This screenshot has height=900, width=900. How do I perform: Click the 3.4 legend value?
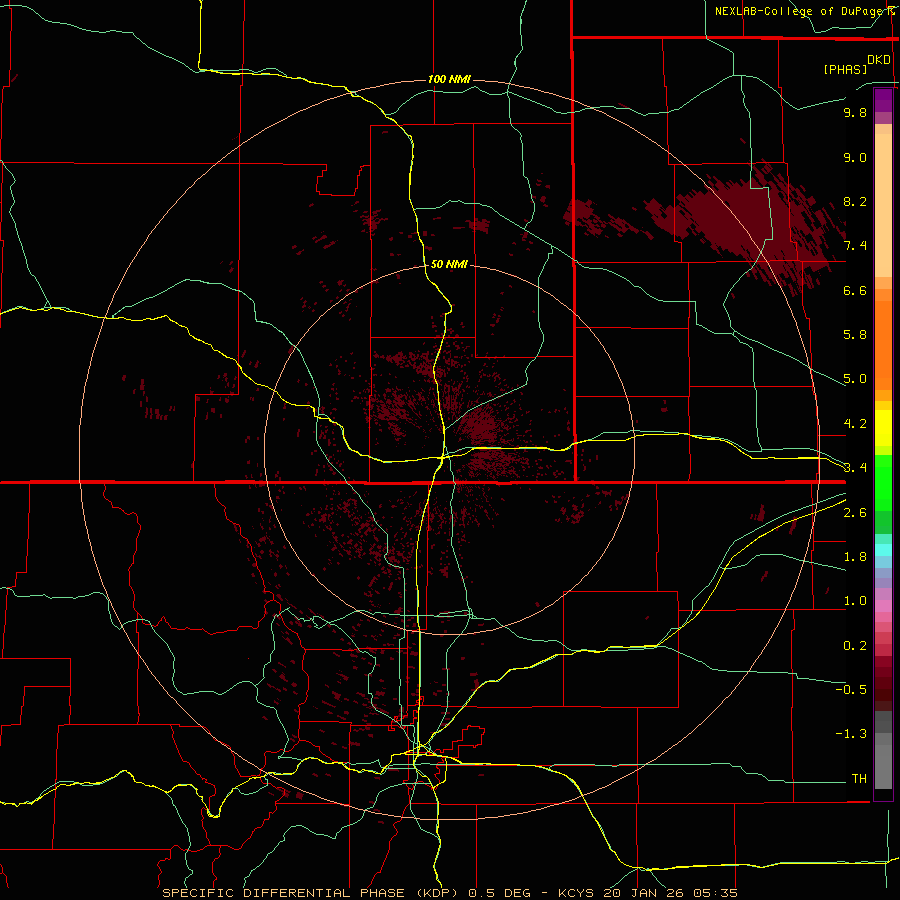coord(855,468)
